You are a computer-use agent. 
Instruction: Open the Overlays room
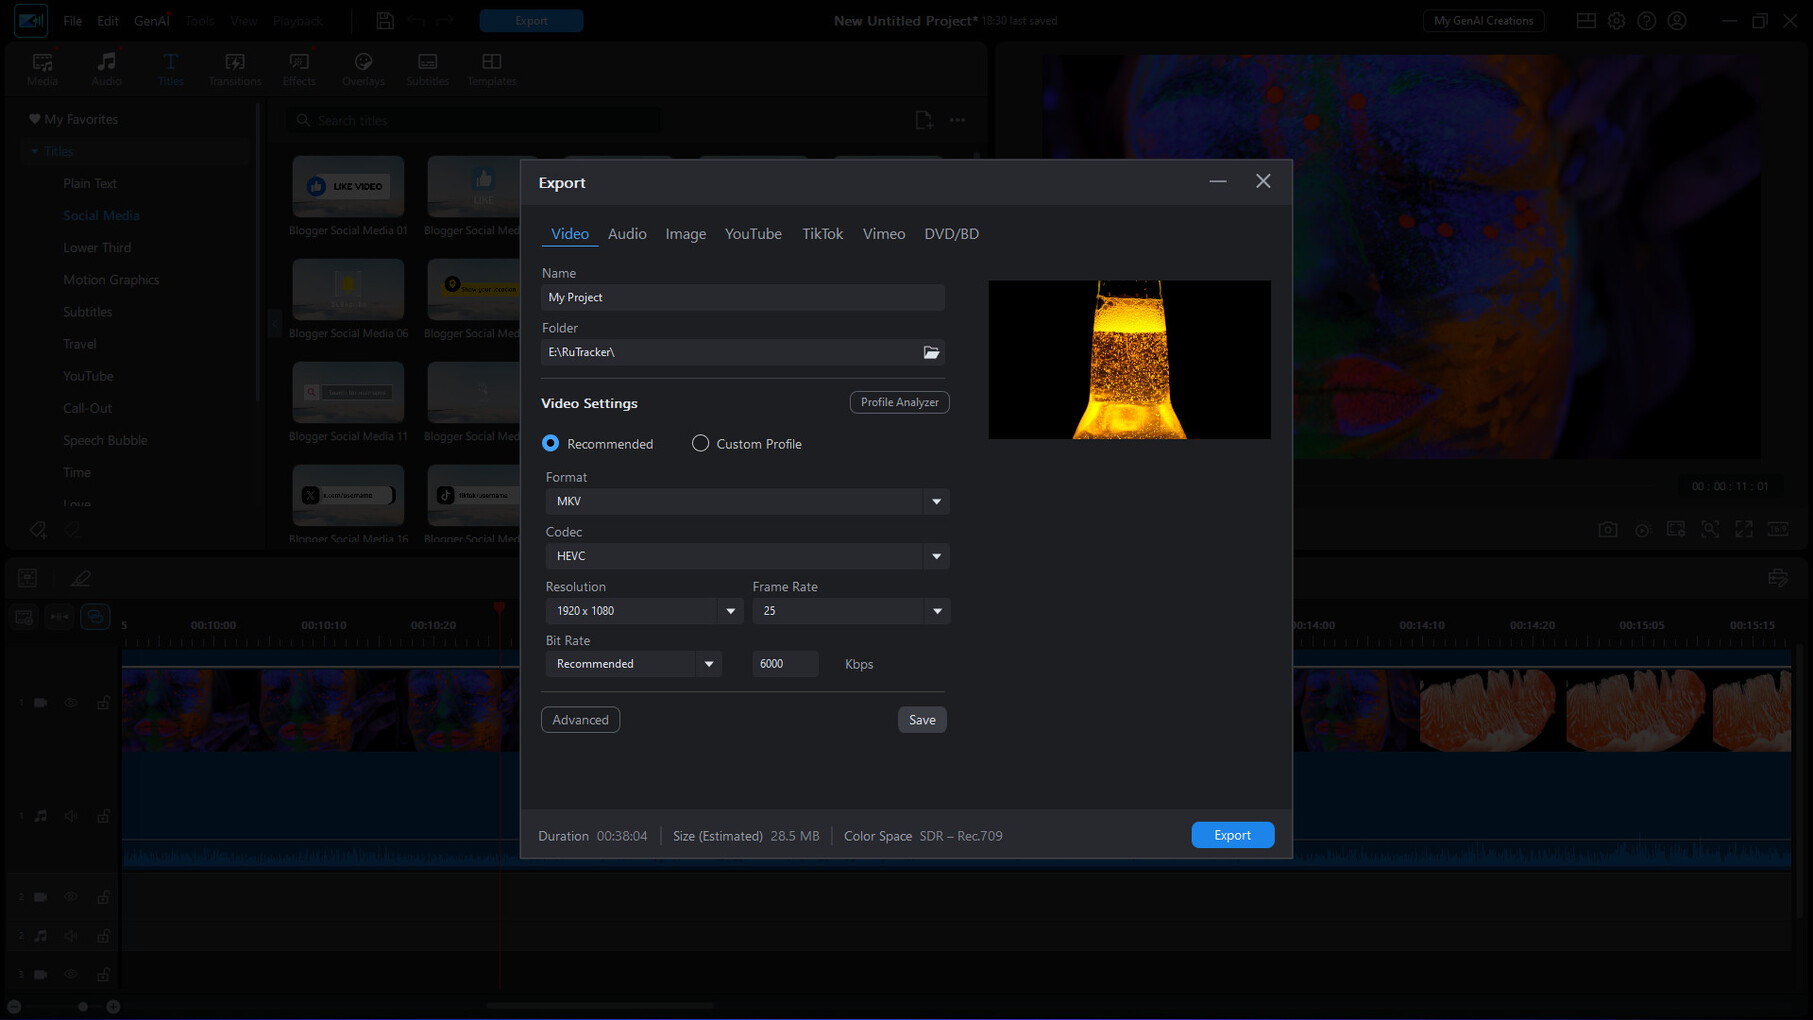[363, 69]
